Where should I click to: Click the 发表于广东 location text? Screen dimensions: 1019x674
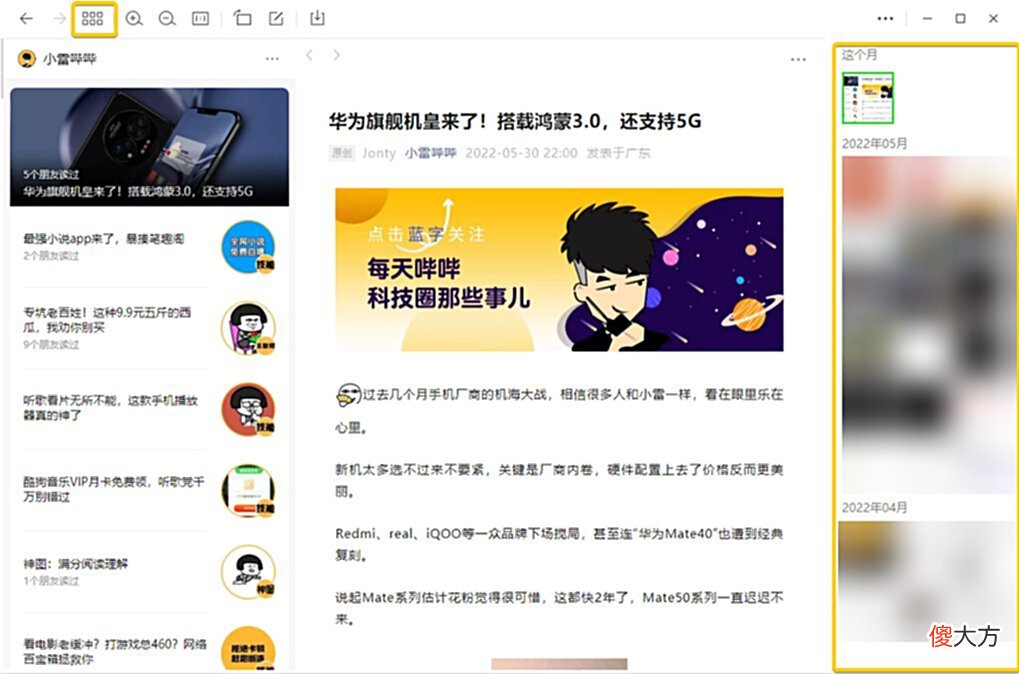click(x=618, y=153)
